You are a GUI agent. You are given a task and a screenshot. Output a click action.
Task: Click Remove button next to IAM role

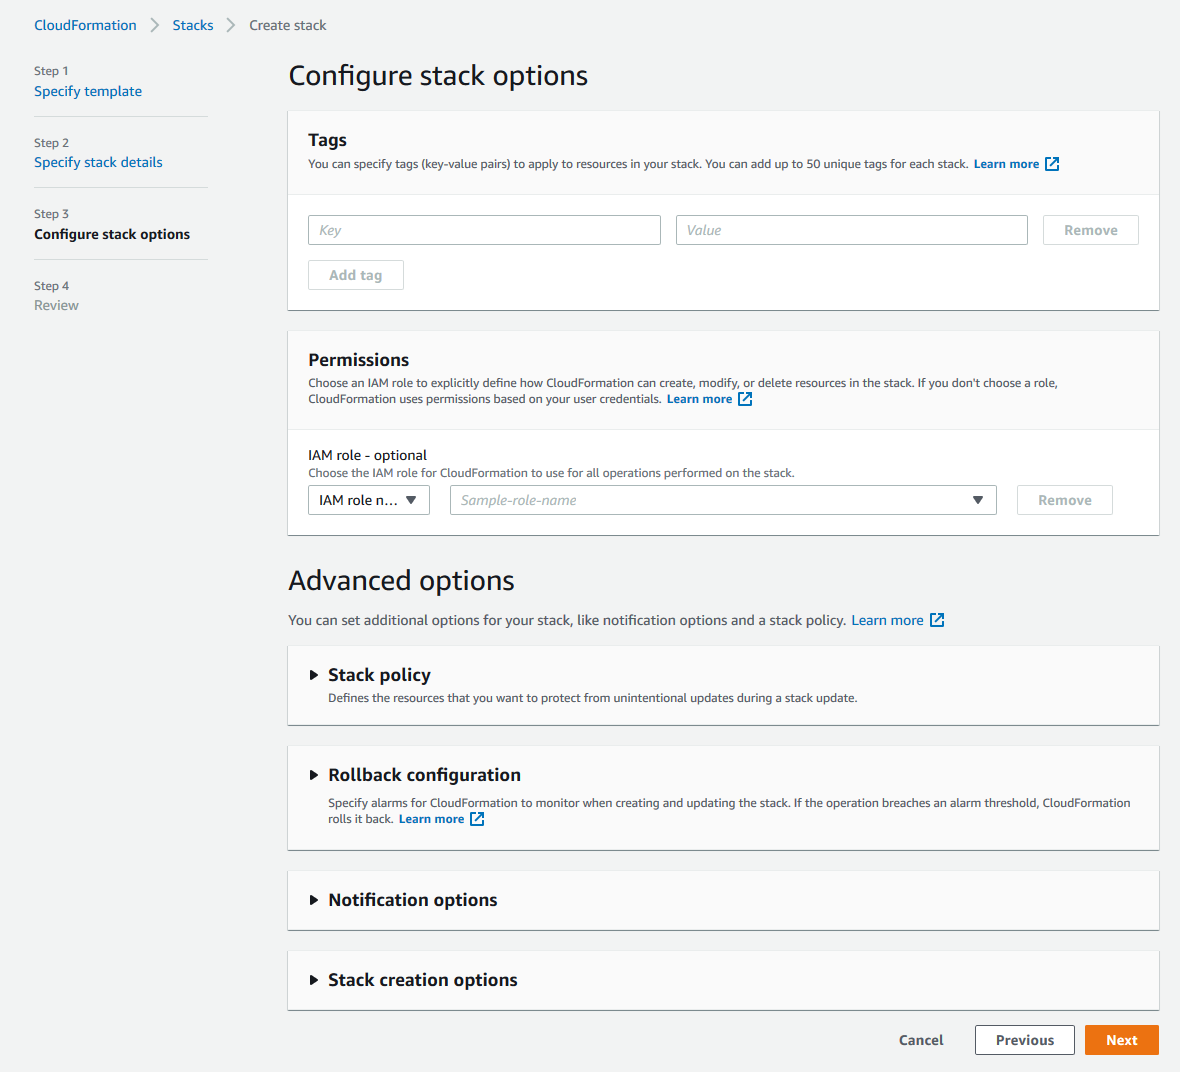pos(1065,500)
